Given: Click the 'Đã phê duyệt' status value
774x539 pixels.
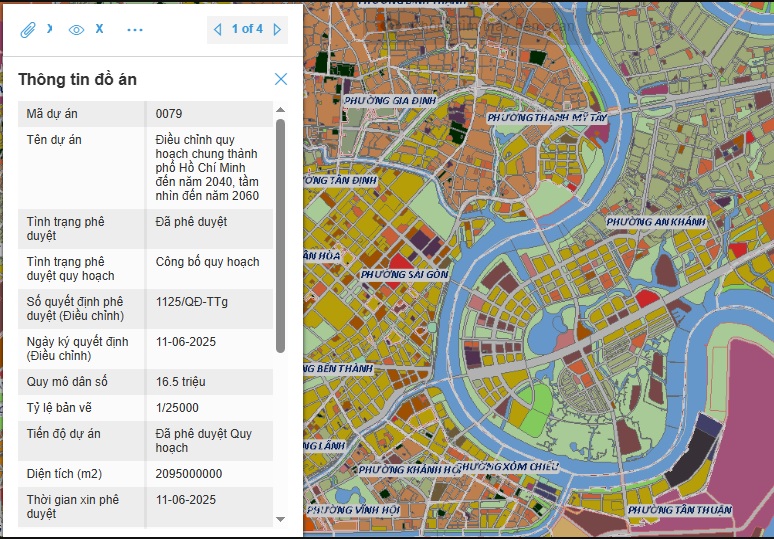Looking at the screenshot, I should coord(191,222).
